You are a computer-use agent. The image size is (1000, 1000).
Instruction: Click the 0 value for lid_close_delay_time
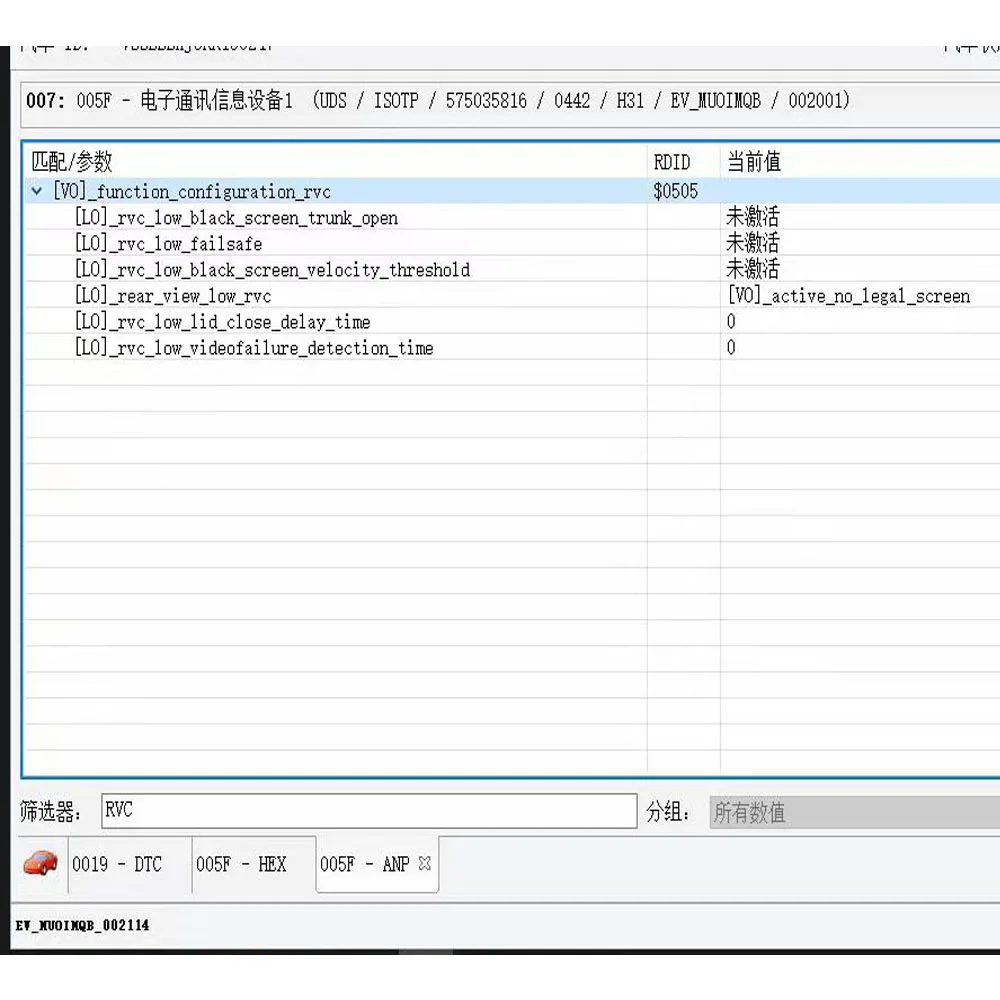click(731, 321)
